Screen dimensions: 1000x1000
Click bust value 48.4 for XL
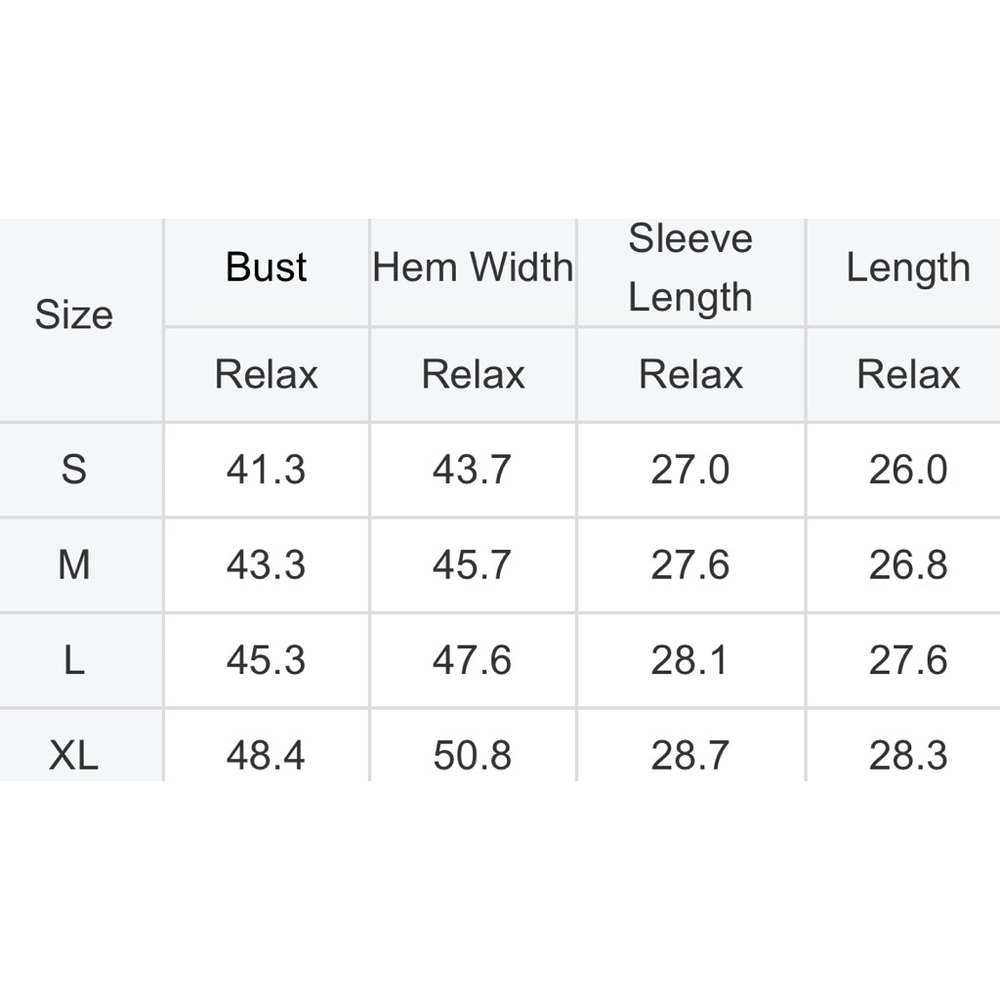(x=266, y=756)
